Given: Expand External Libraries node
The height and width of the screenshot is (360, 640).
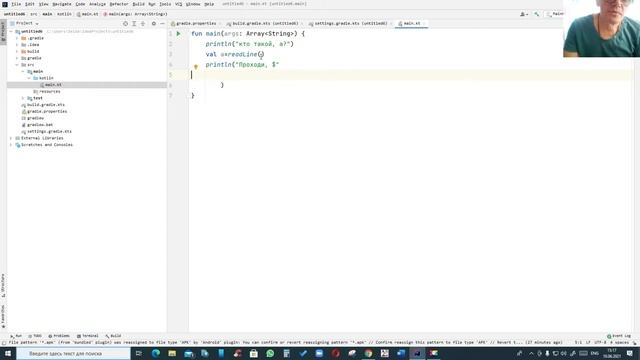Looking at the screenshot, I should [x=11, y=138].
